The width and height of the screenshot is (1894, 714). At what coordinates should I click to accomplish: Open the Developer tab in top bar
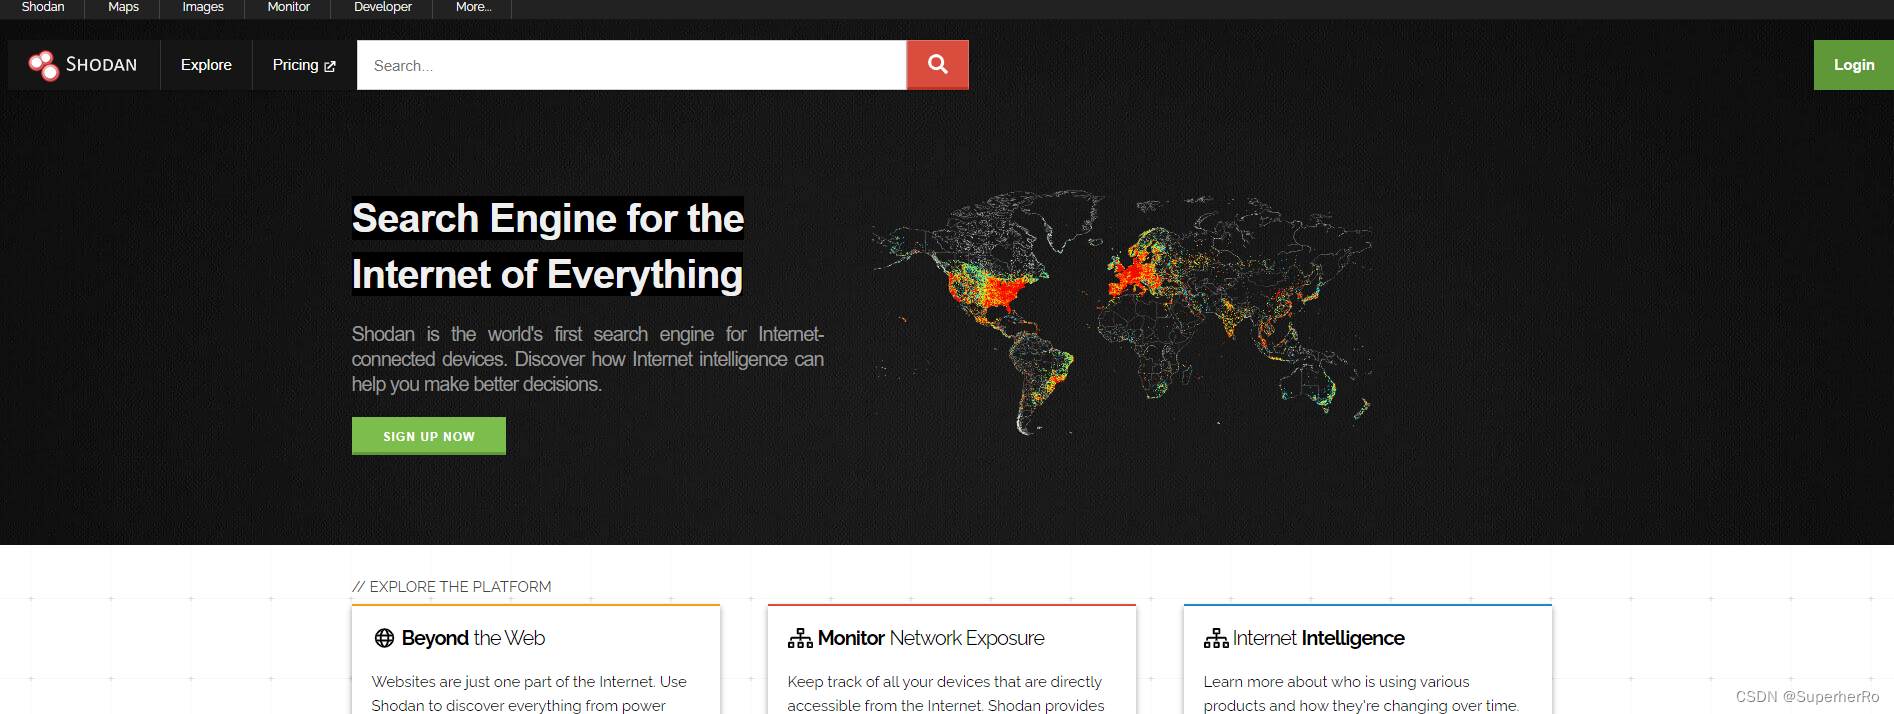[x=382, y=7]
